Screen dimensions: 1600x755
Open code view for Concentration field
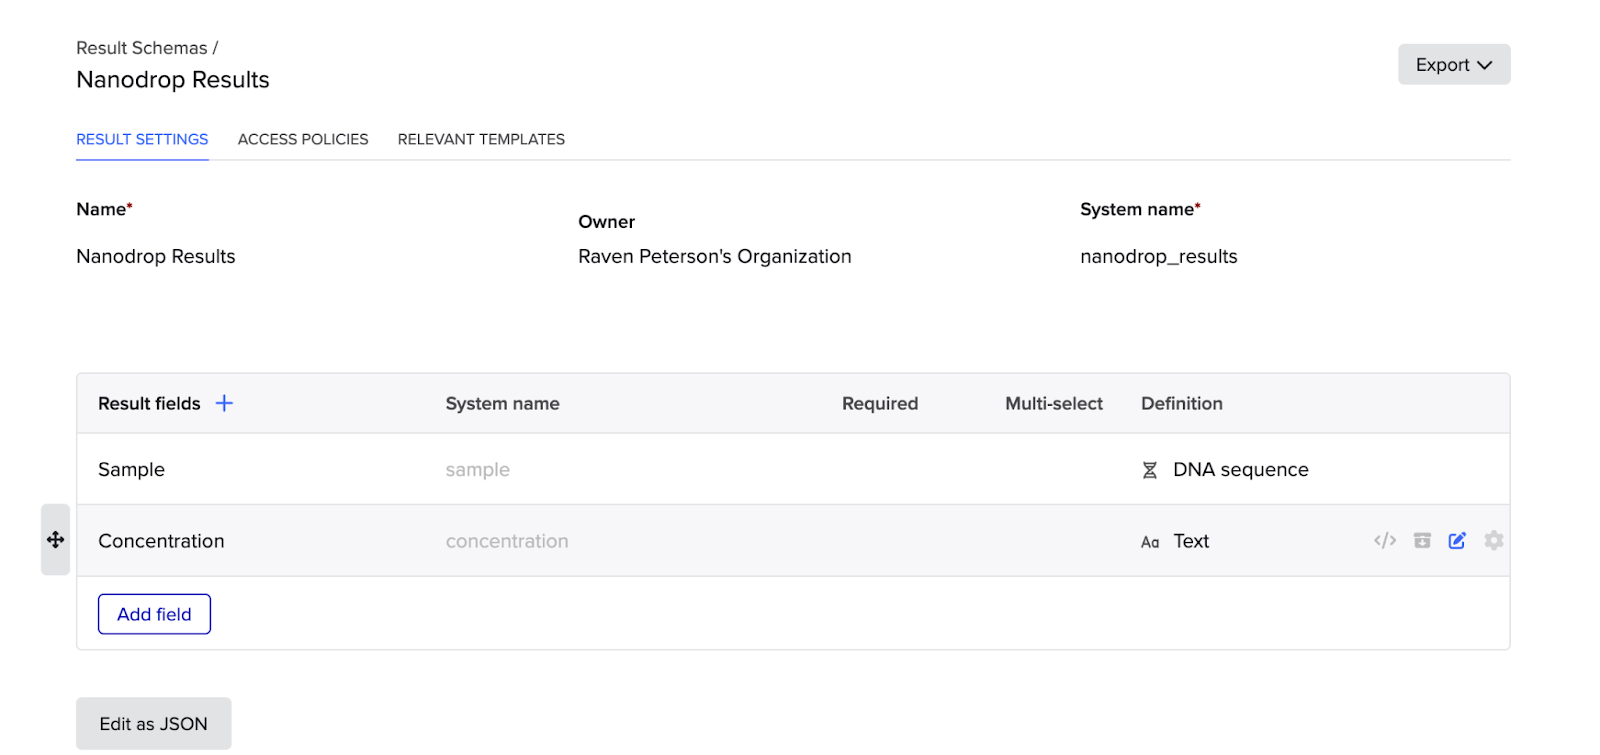(x=1385, y=541)
